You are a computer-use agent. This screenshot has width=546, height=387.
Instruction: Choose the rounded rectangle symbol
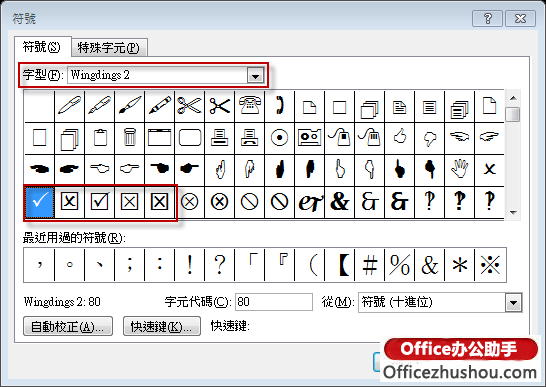point(189,138)
